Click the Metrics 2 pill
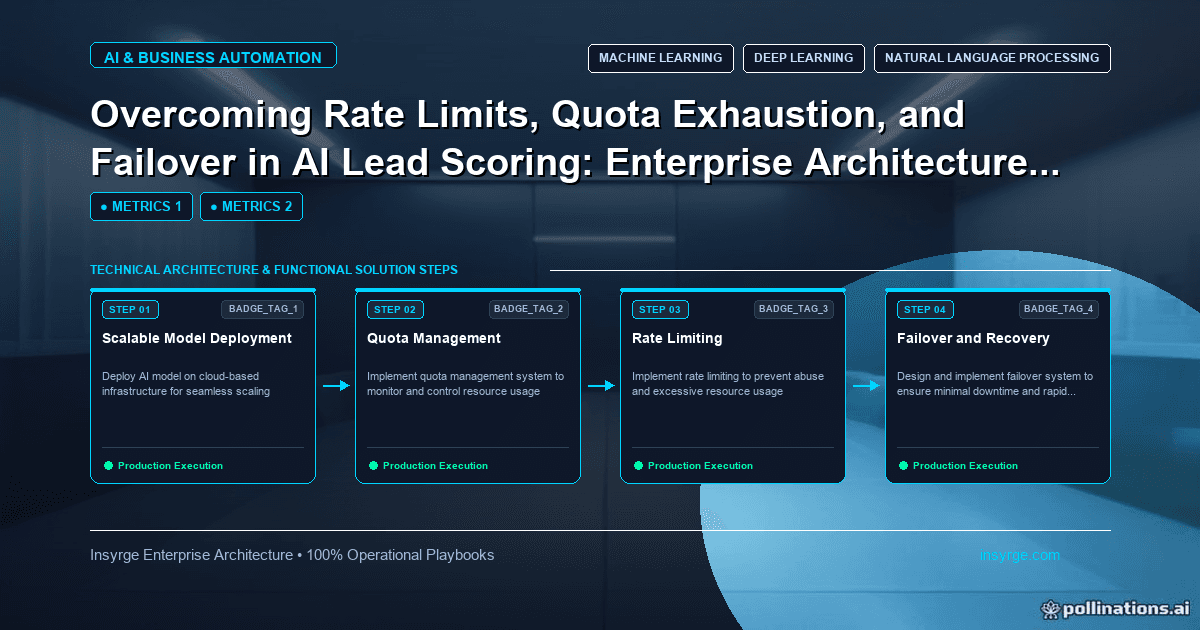Screen dimensions: 1200x630 pyautogui.click(x=251, y=206)
